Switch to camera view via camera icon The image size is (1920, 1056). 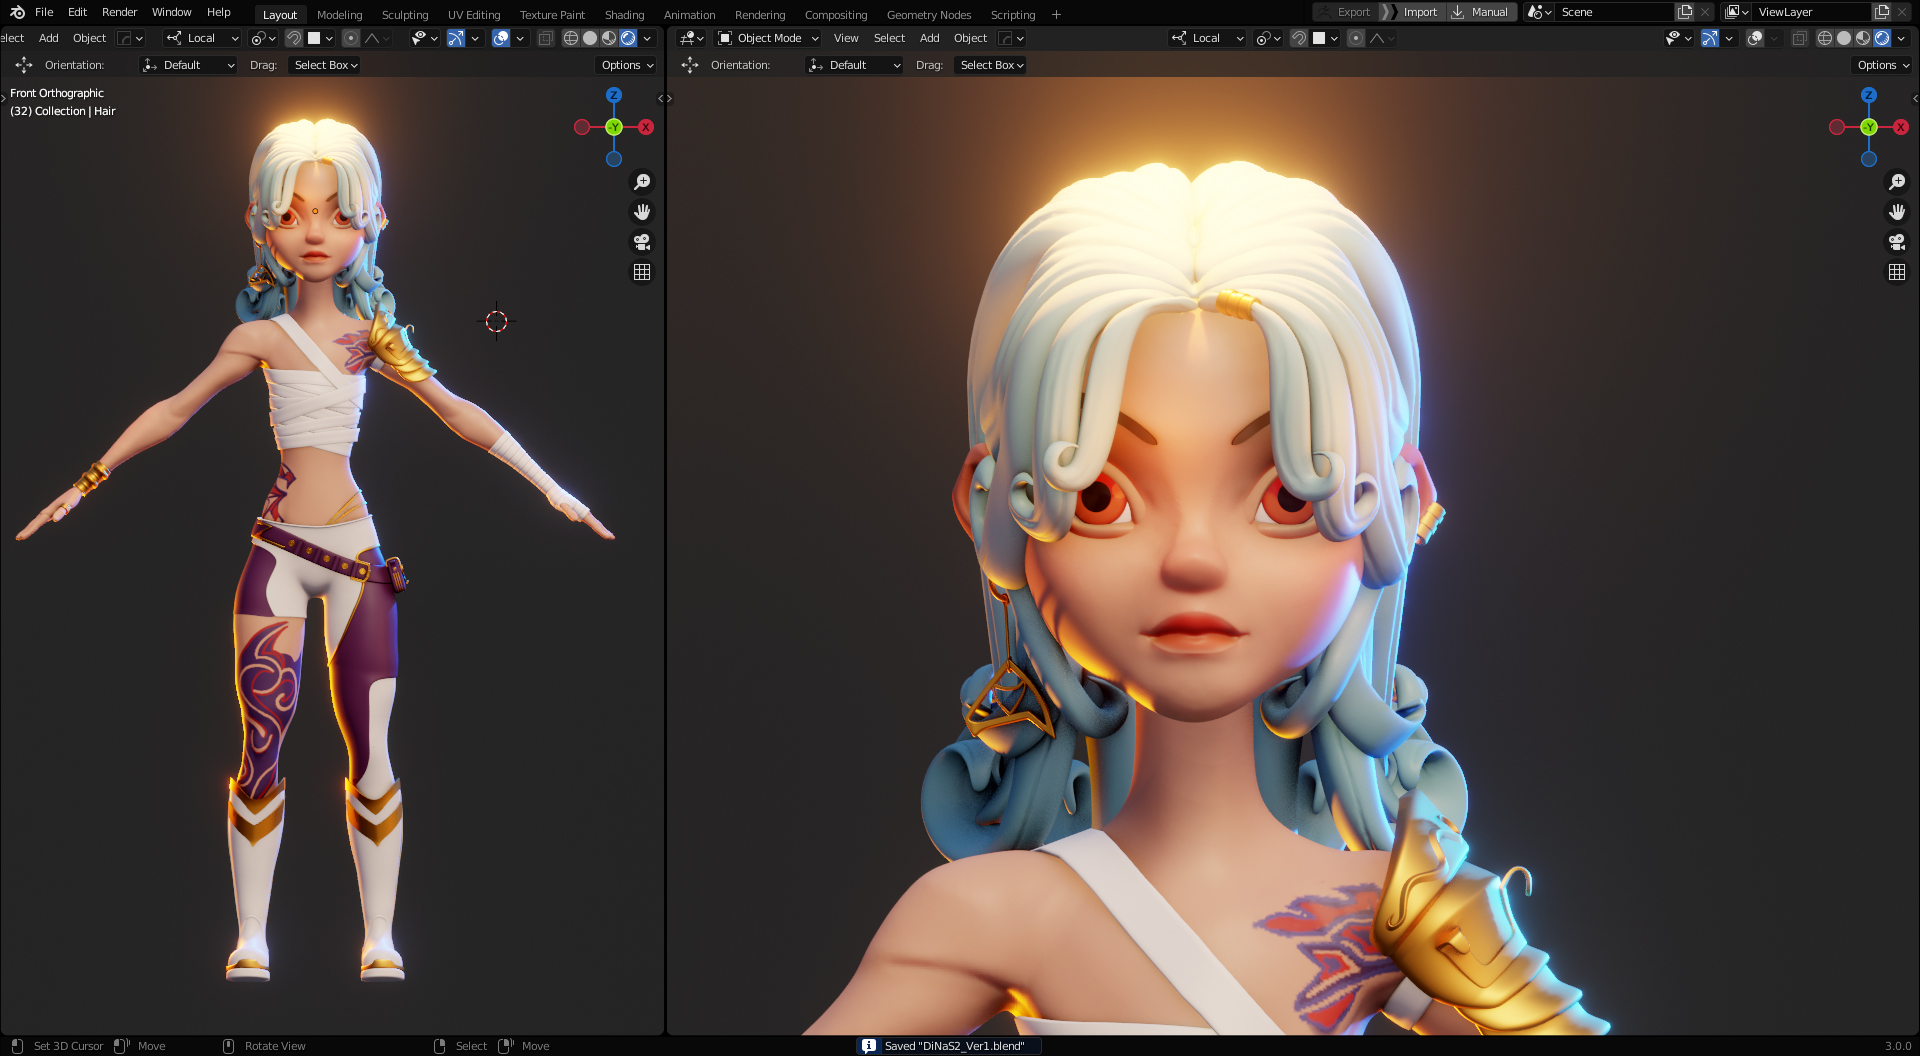pos(641,241)
